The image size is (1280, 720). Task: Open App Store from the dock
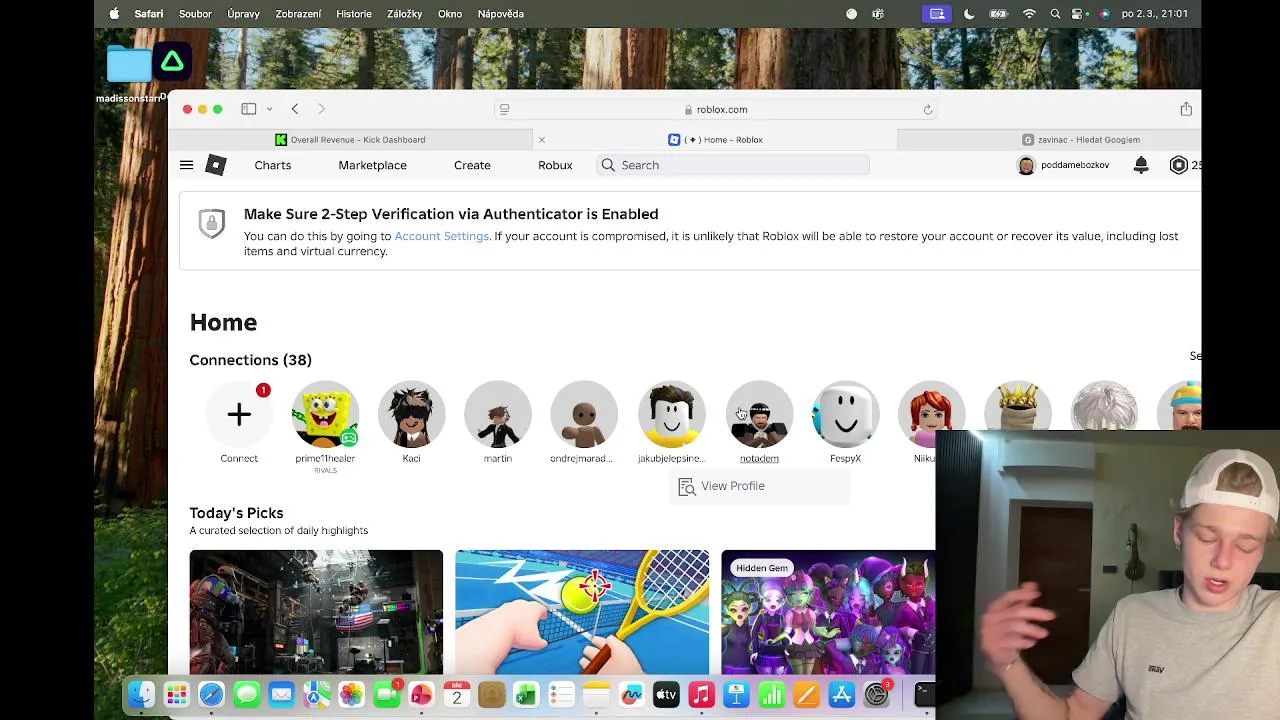841,694
